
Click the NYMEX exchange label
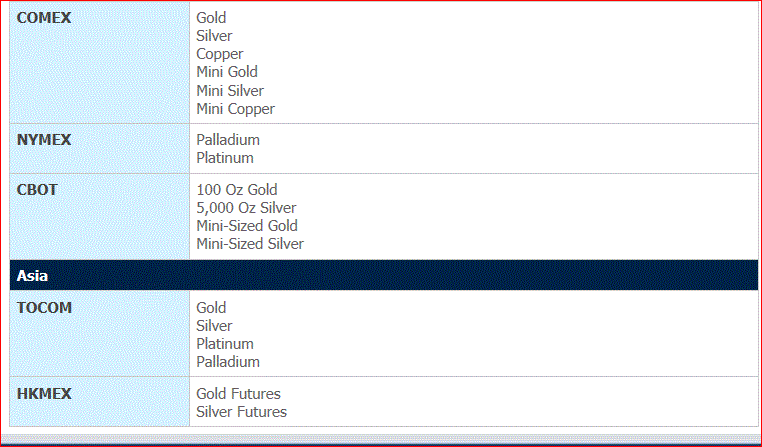pos(44,140)
